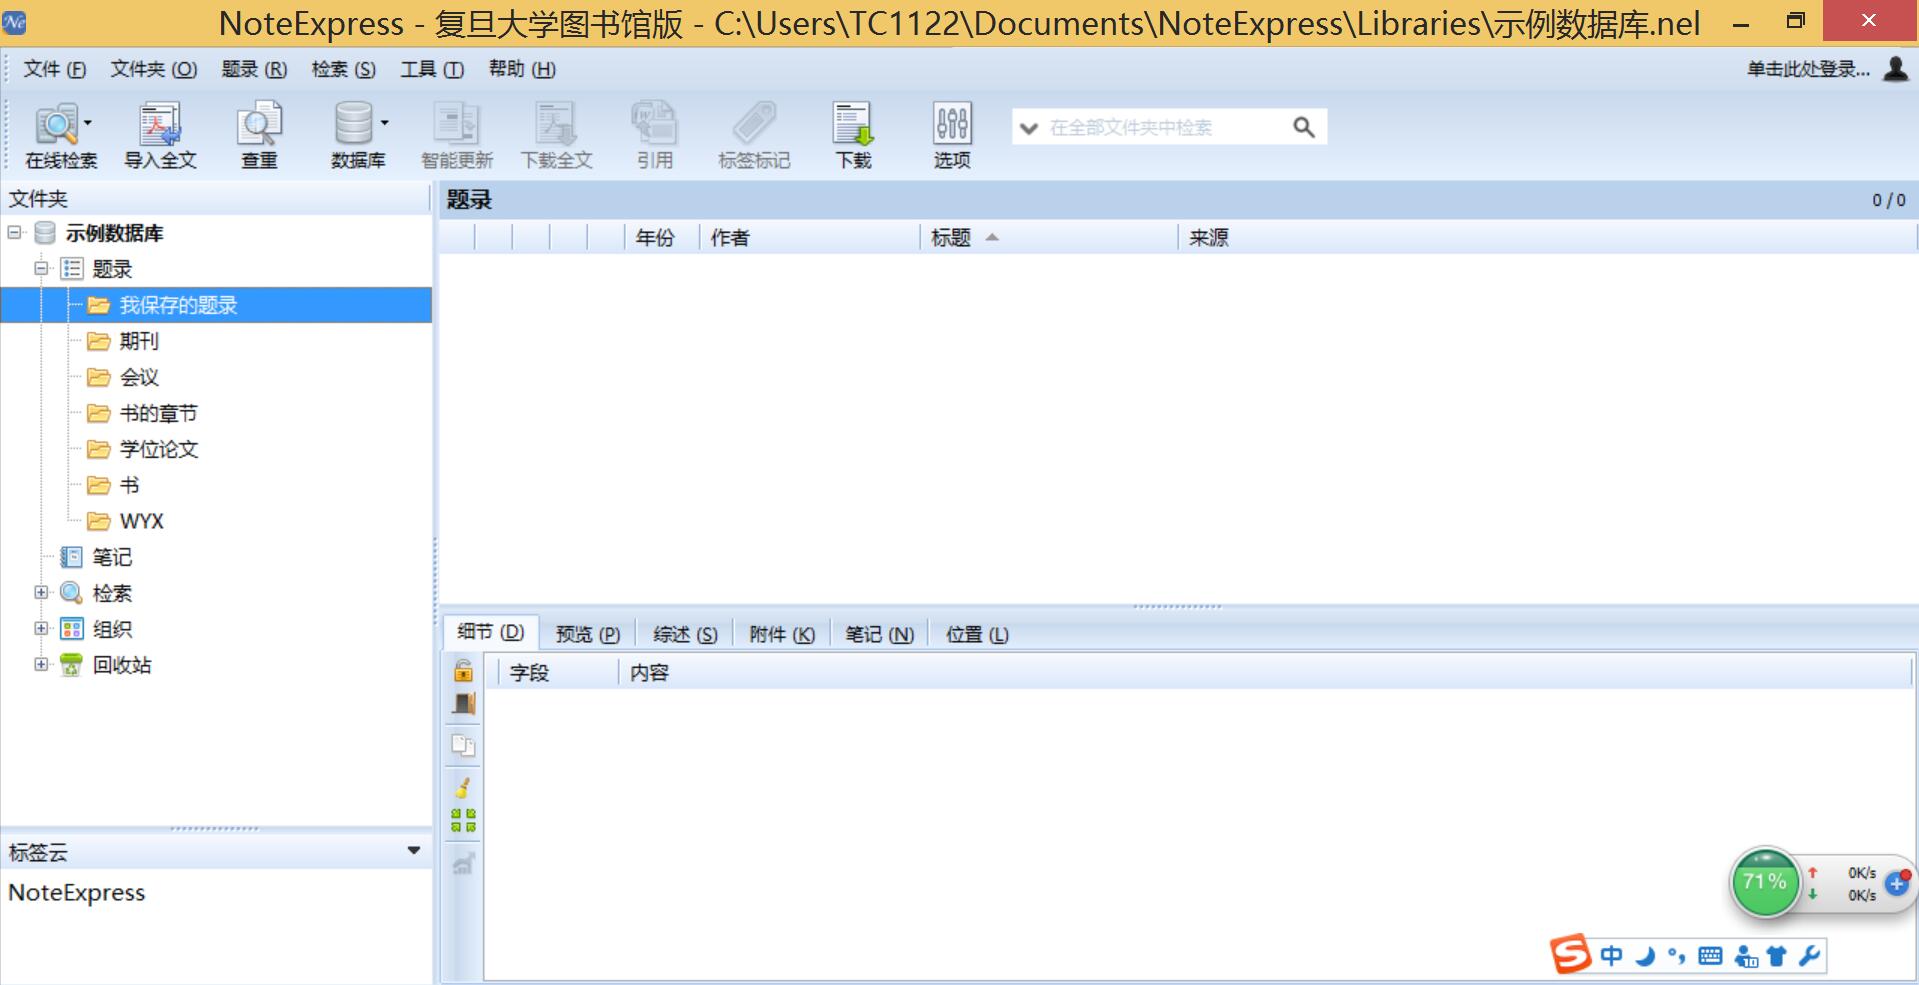Select the WYX folder
This screenshot has height=985, width=1919.
(x=141, y=521)
